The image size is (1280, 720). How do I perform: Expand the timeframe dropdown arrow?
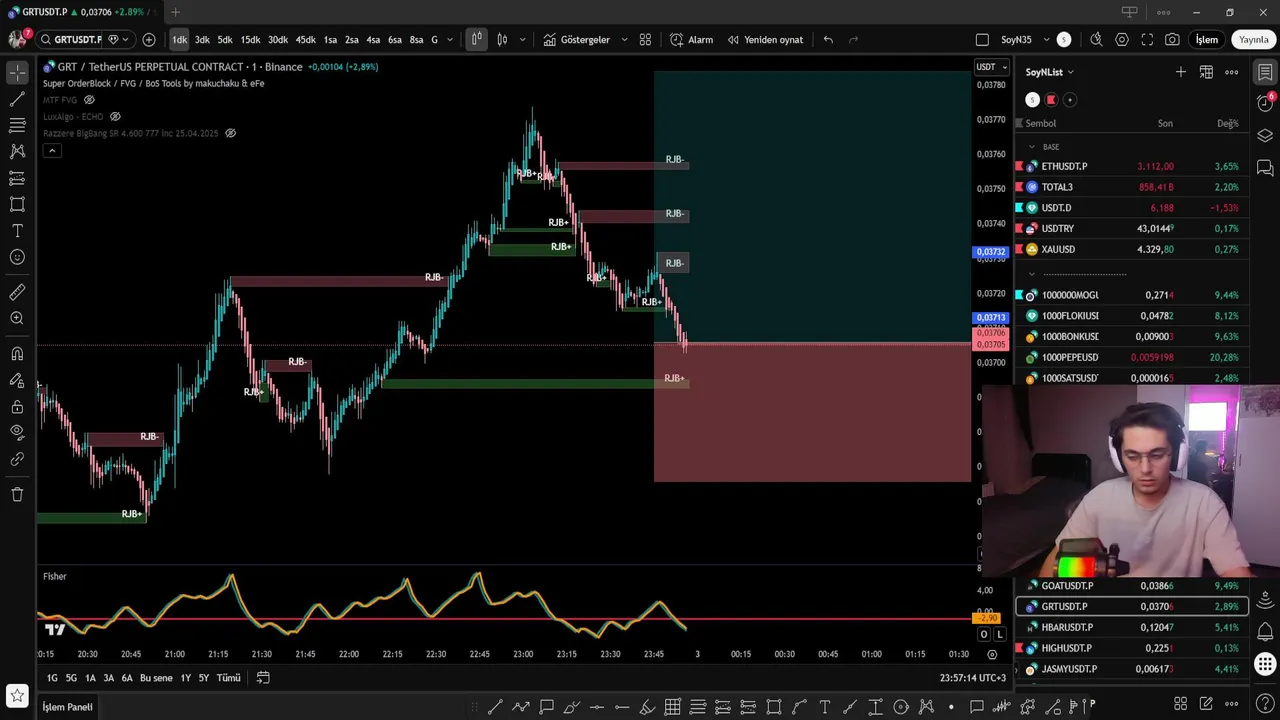pos(449,40)
